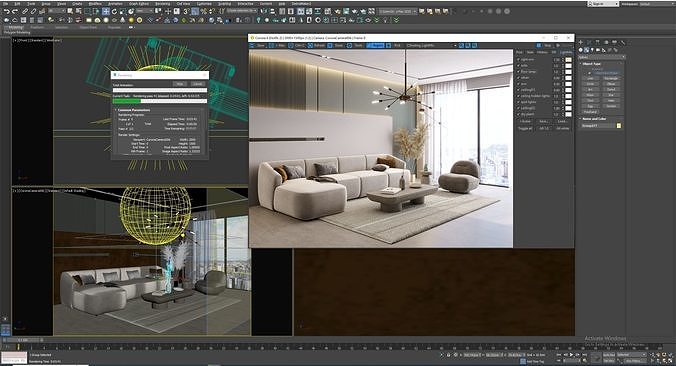Viewport: 676px width, 366px height.
Task: Select the Helpers category icon
Action: [x=604, y=50]
